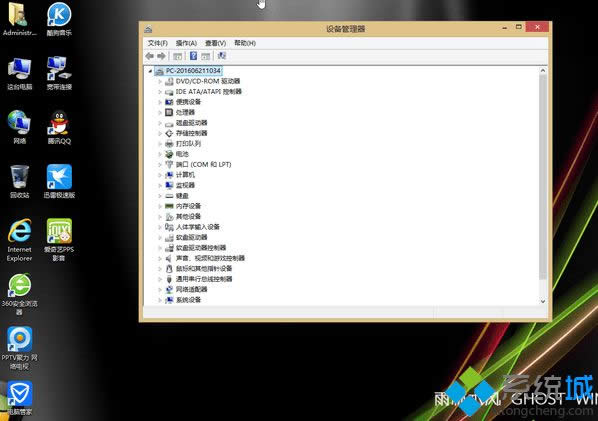The height and width of the screenshot is (421, 598).
Task: Click the 鼠标和其他指针设备 mouse icon
Action: pos(169,268)
